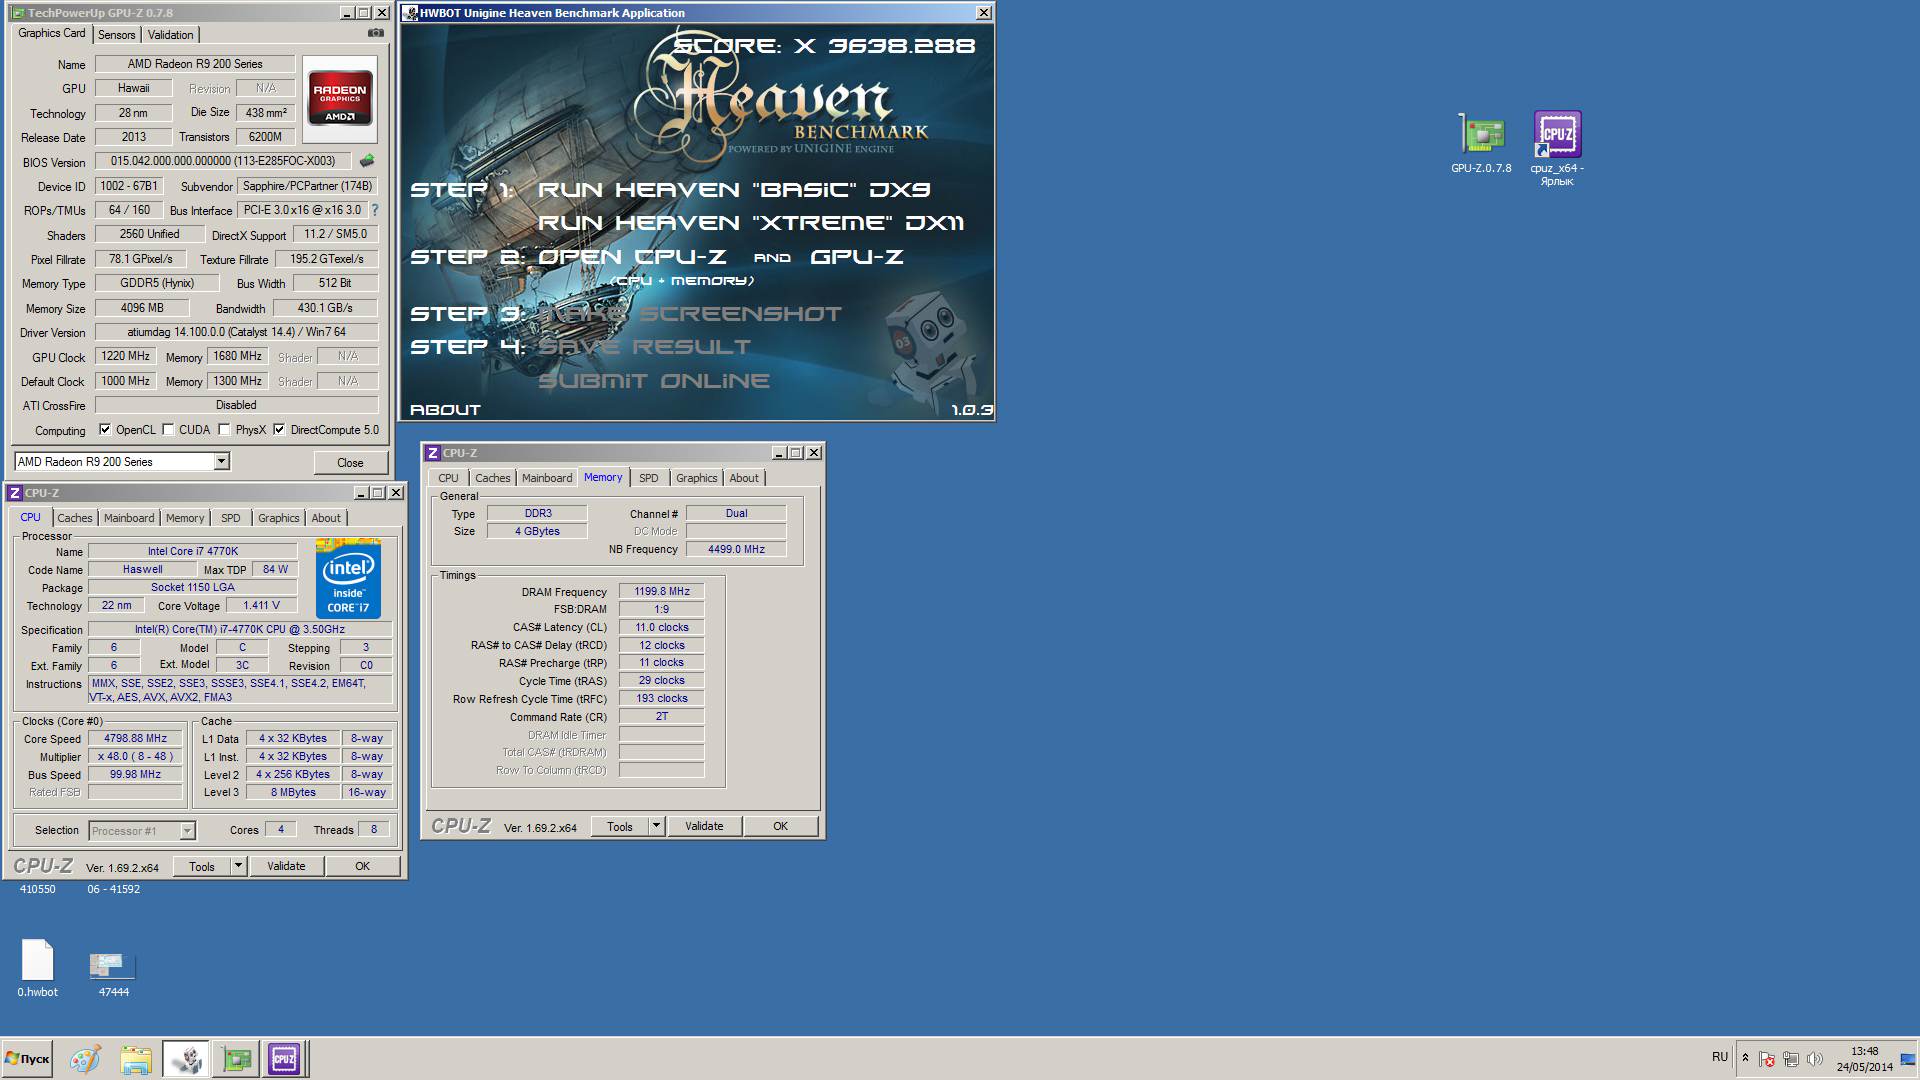The height and width of the screenshot is (1080, 1920).
Task: Click the network tray icon
Action: [1791, 1058]
